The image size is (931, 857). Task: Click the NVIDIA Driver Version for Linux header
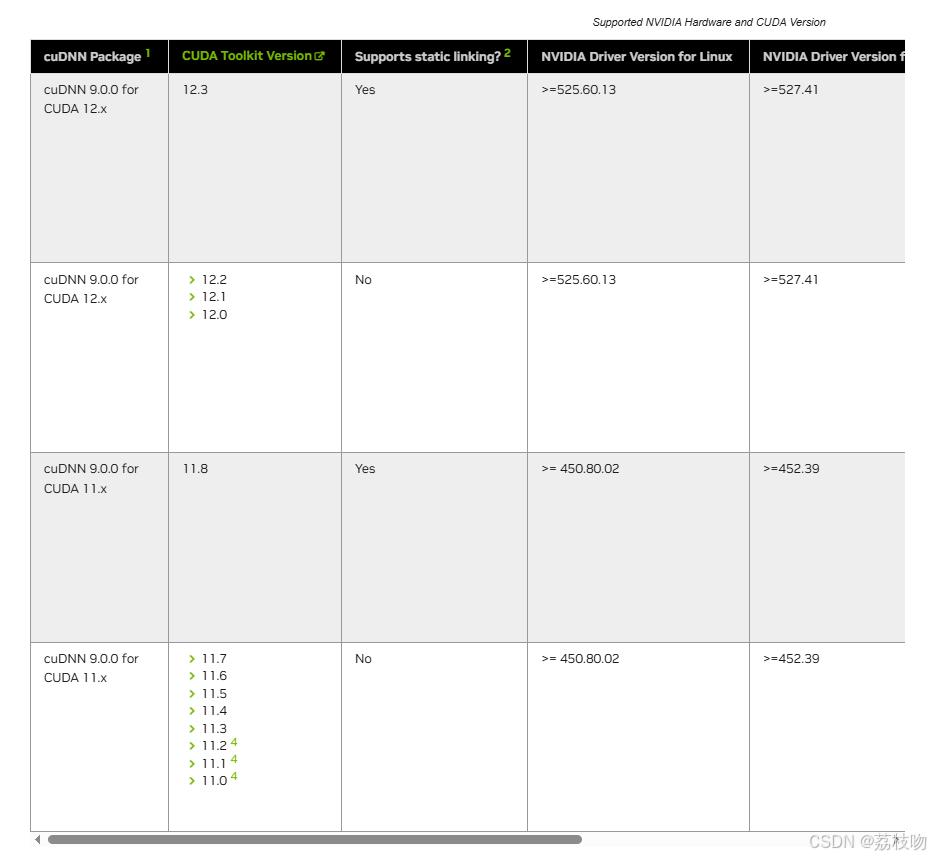coord(638,56)
